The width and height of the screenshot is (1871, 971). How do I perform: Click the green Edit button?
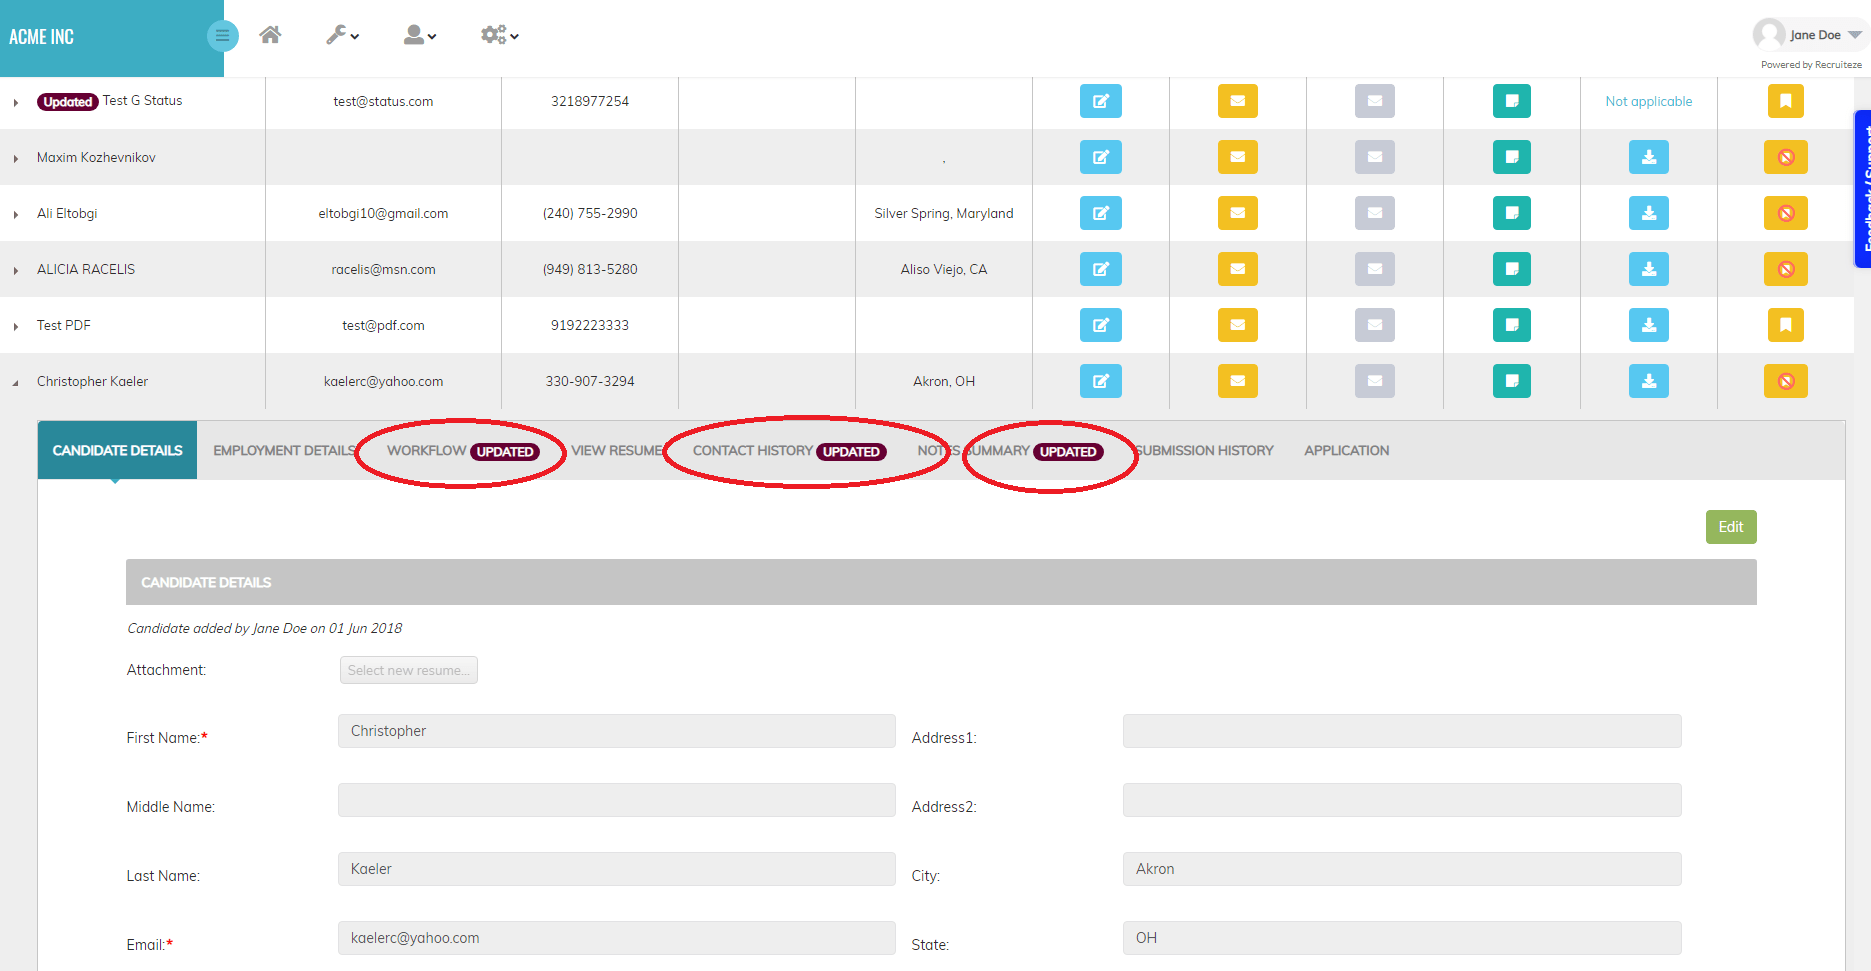pos(1731,526)
